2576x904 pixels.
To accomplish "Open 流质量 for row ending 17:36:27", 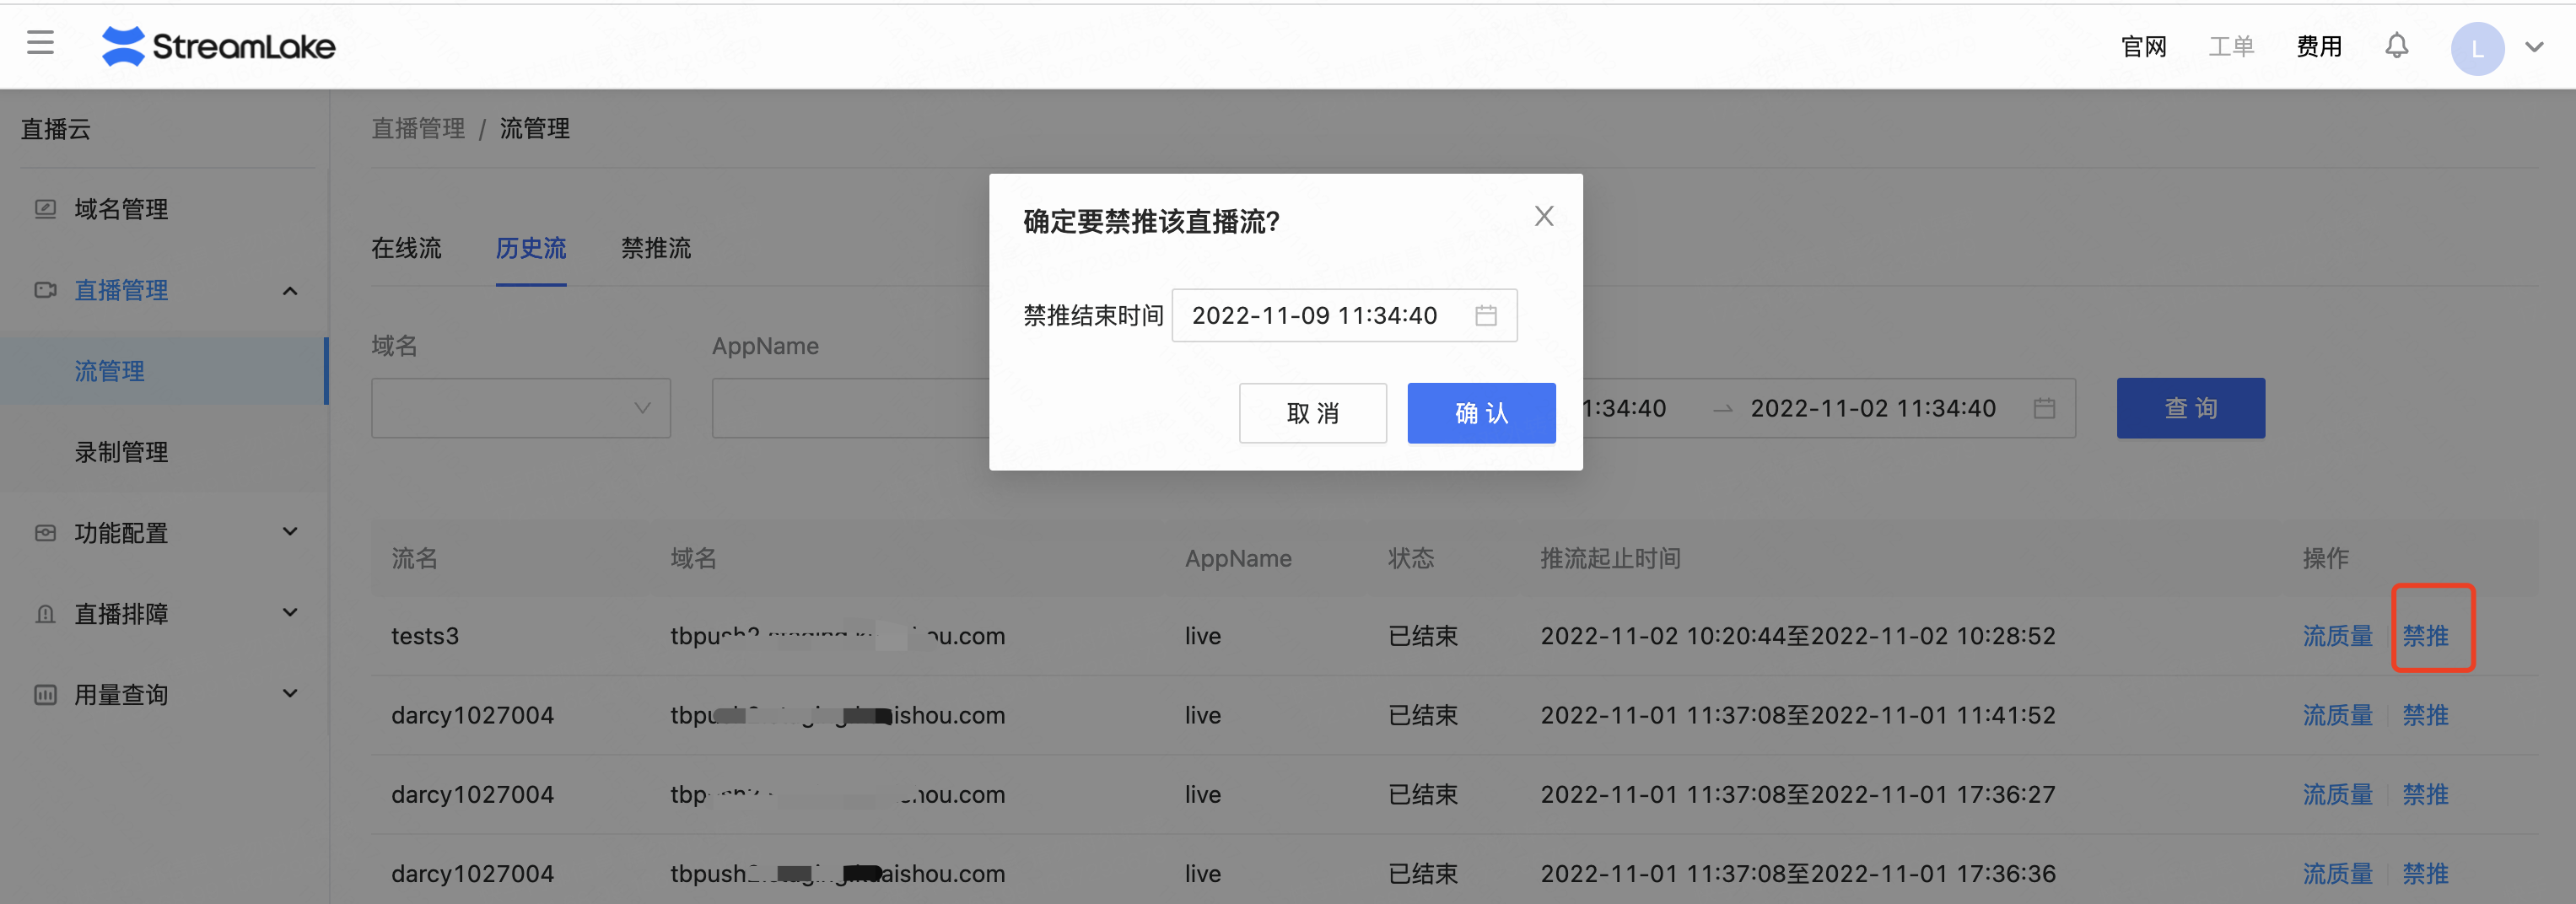I will point(2337,794).
